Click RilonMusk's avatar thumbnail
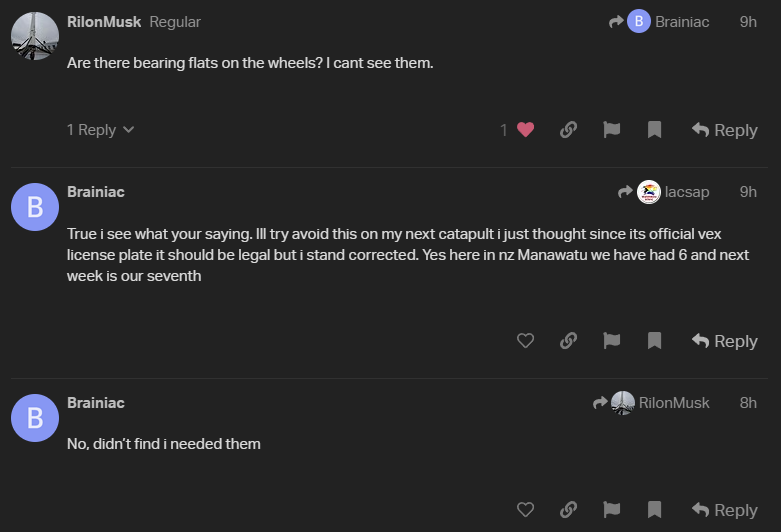Screen dimensions: 781x532 coord(35,37)
